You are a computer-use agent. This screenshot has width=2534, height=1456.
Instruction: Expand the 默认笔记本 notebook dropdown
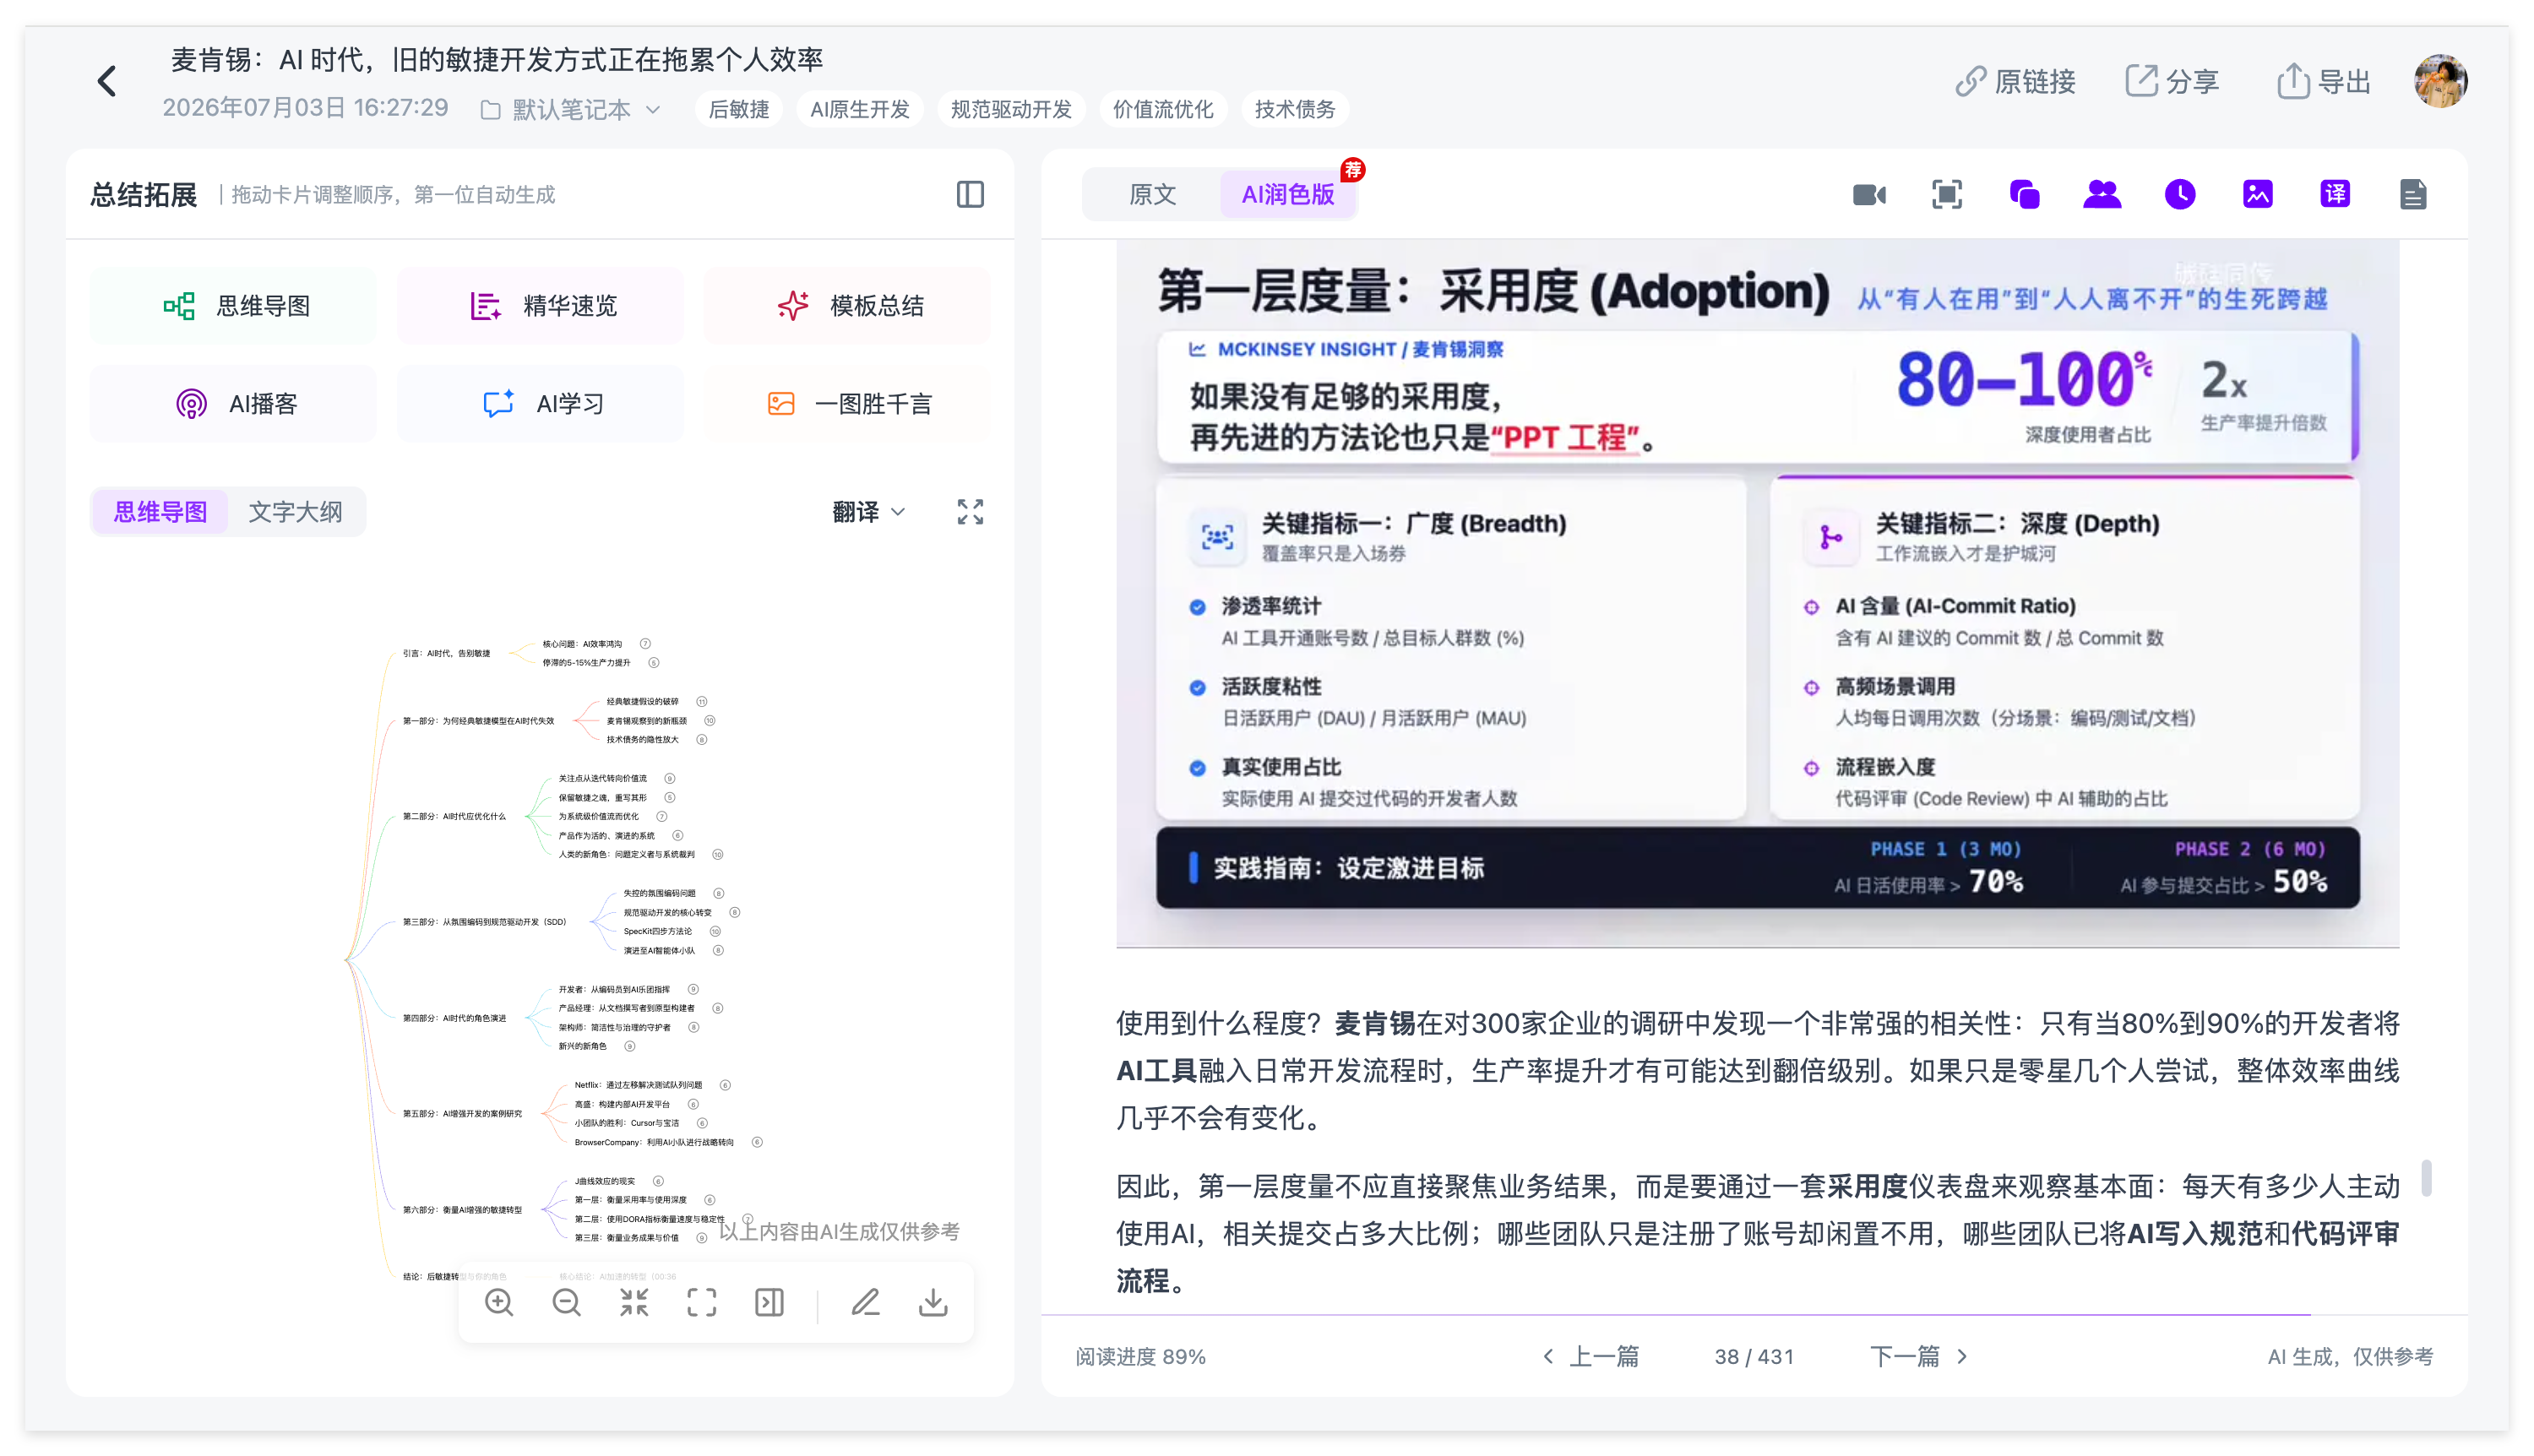pyautogui.click(x=571, y=109)
